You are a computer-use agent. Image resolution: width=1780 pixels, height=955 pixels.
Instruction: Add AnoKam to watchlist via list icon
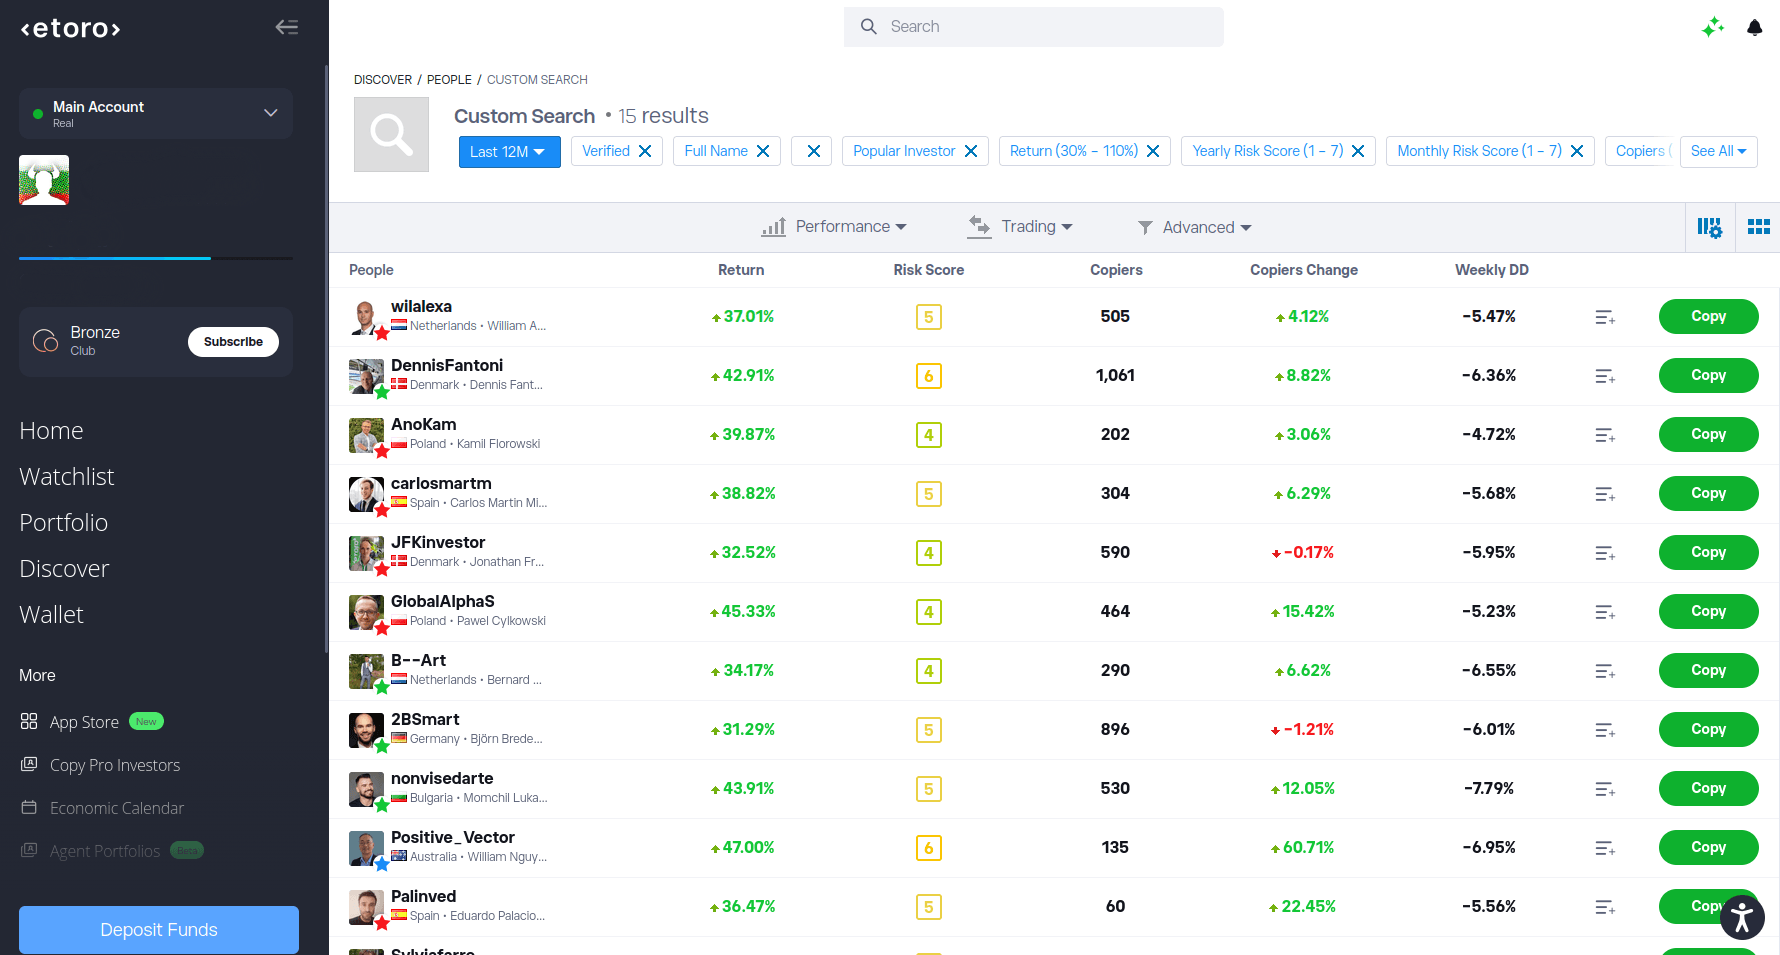click(x=1605, y=435)
